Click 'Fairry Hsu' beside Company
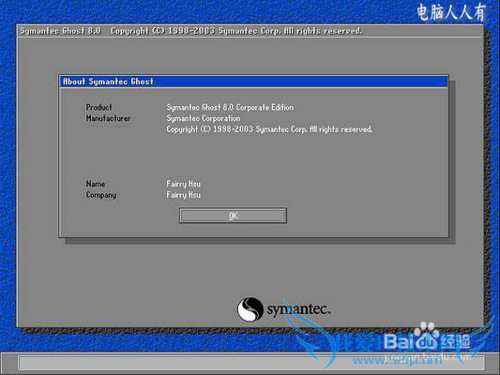Image resolution: width=500 pixels, height=375 pixels. point(184,195)
